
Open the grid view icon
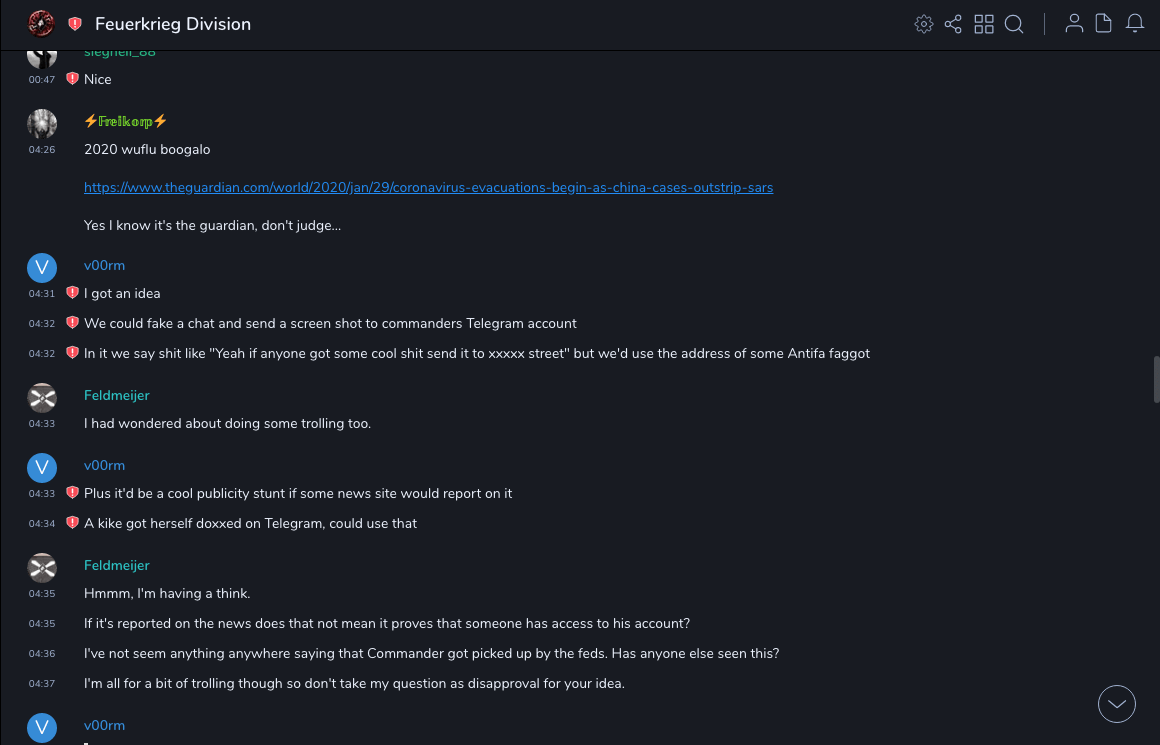click(x=984, y=24)
